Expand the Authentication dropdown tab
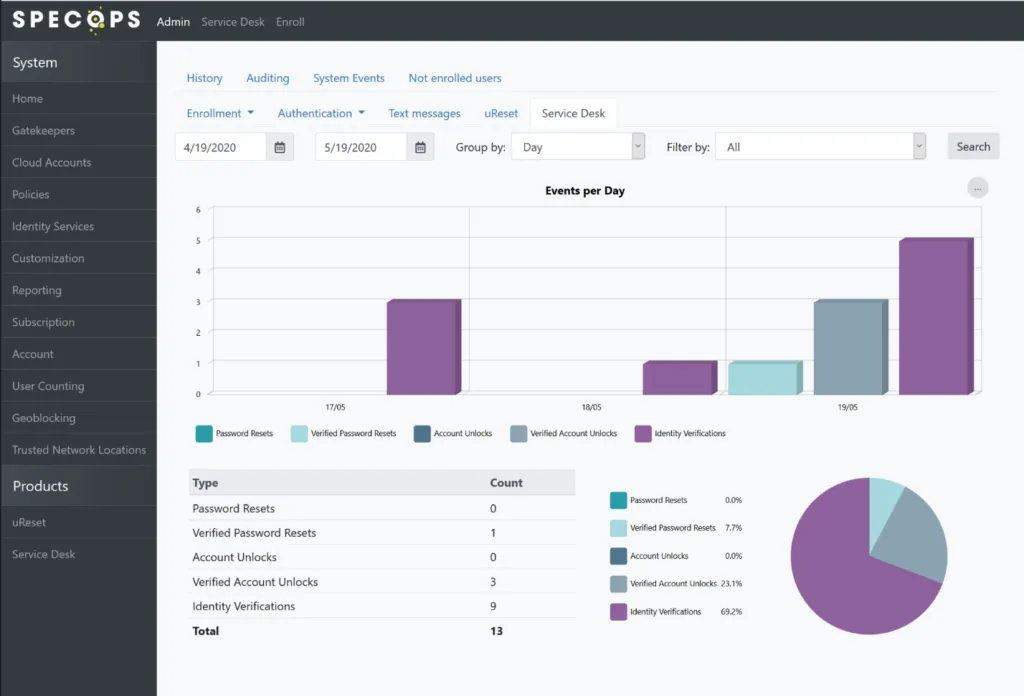 pyautogui.click(x=321, y=113)
